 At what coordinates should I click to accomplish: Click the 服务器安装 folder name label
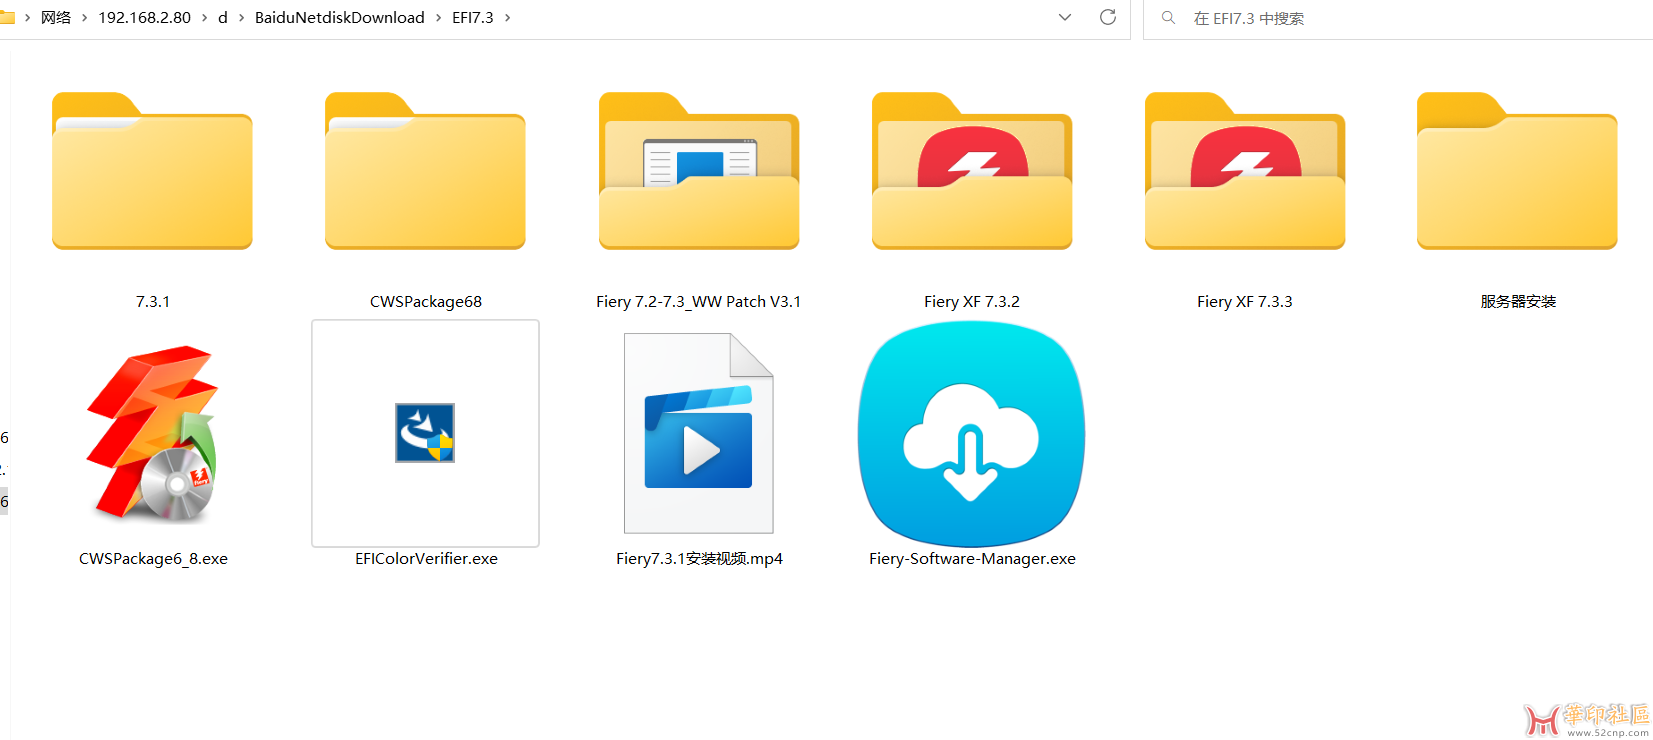pyautogui.click(x=1518, y=302)
